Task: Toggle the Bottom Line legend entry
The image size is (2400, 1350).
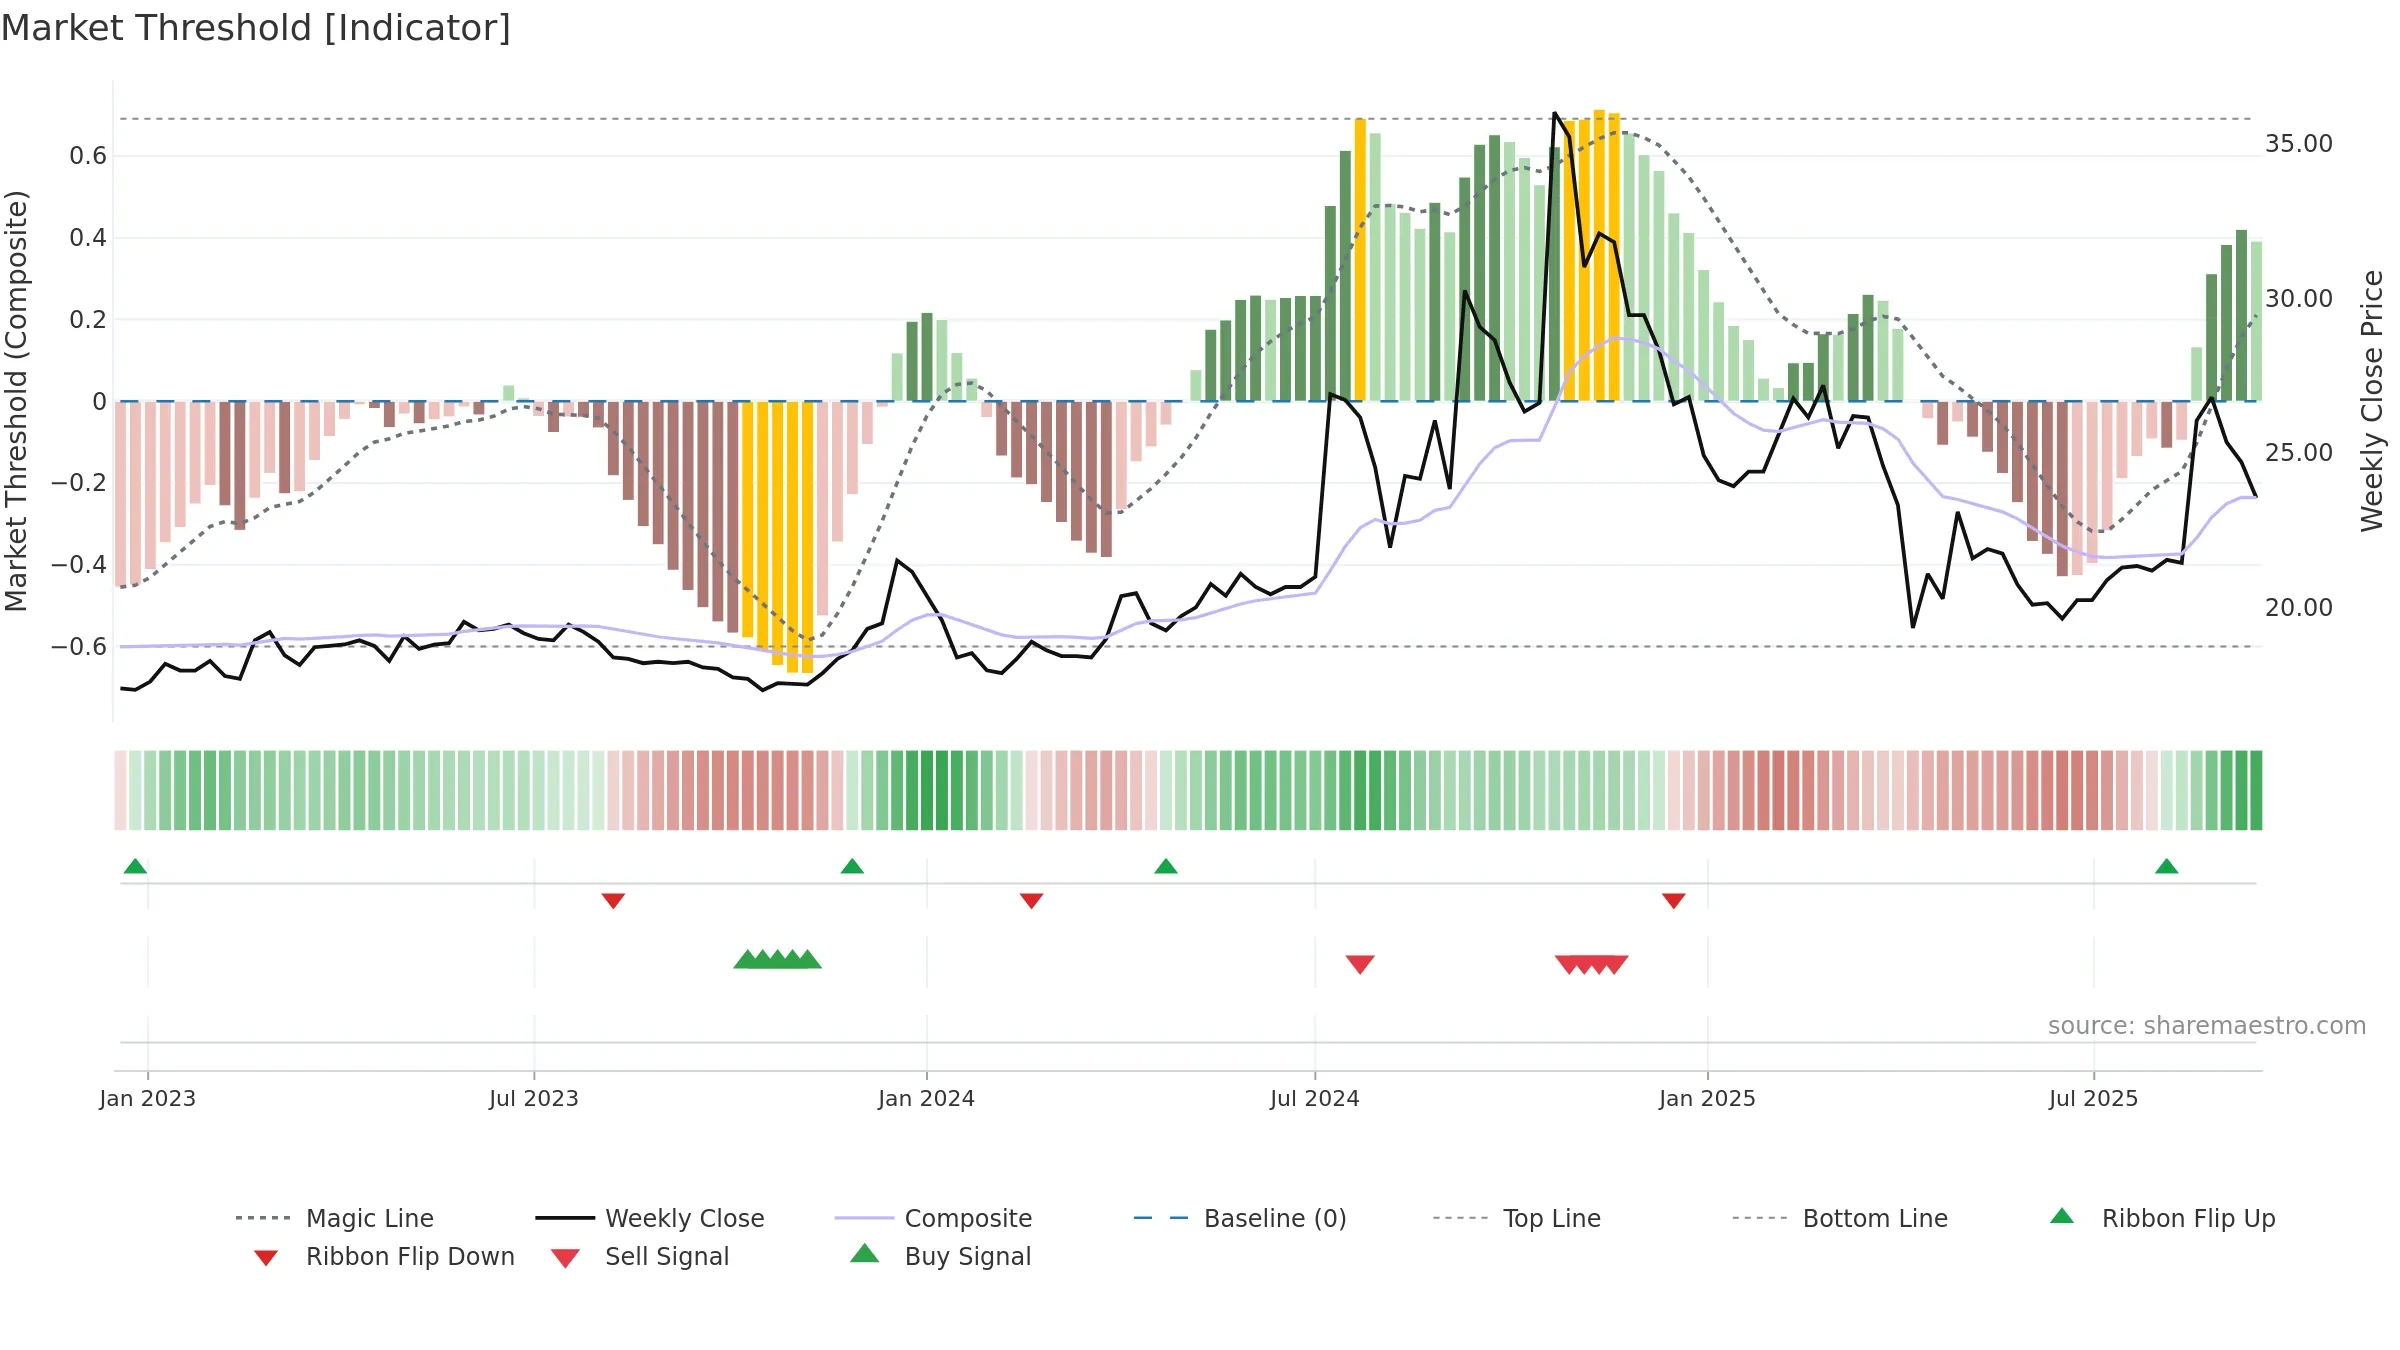Action: tap(1840, 1218)
